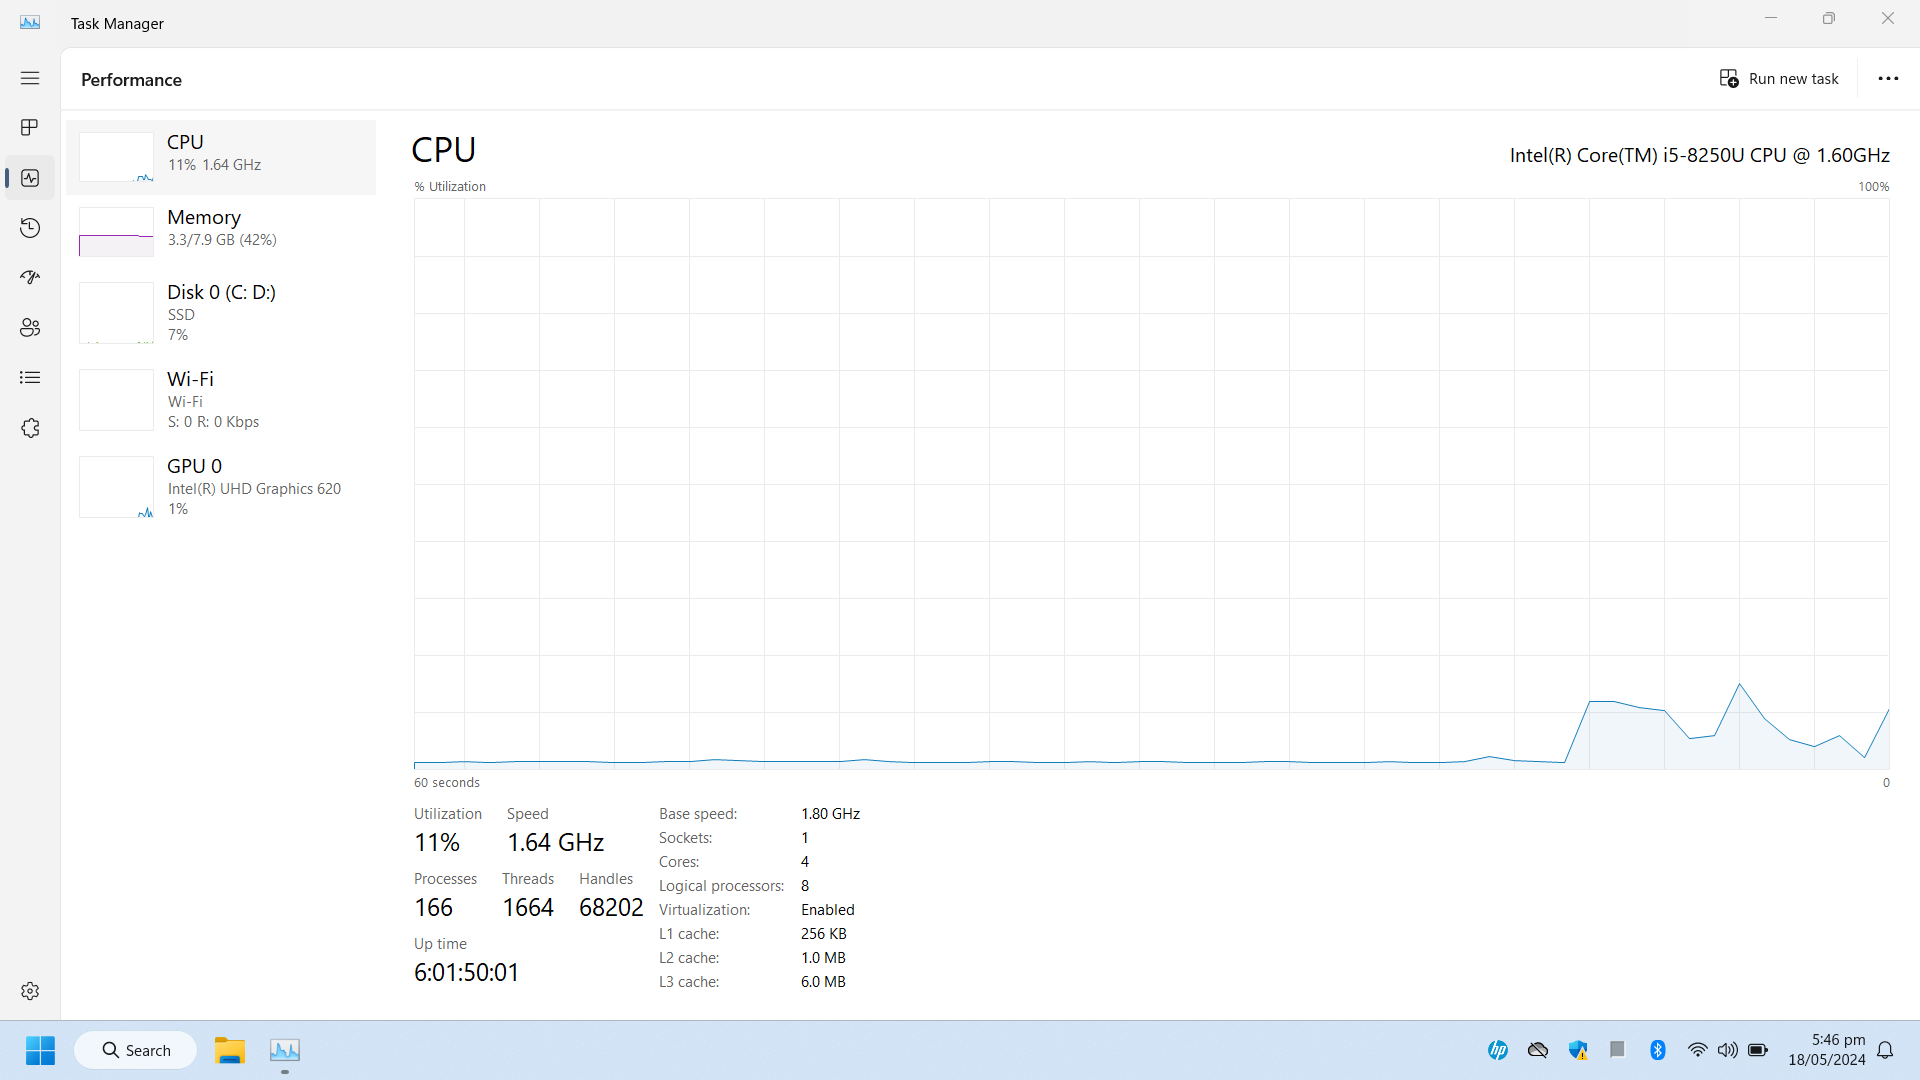Click the OneDrive cloud tray icon
Screen dimensions: 1920x1080
(x=1537, y=1050)
